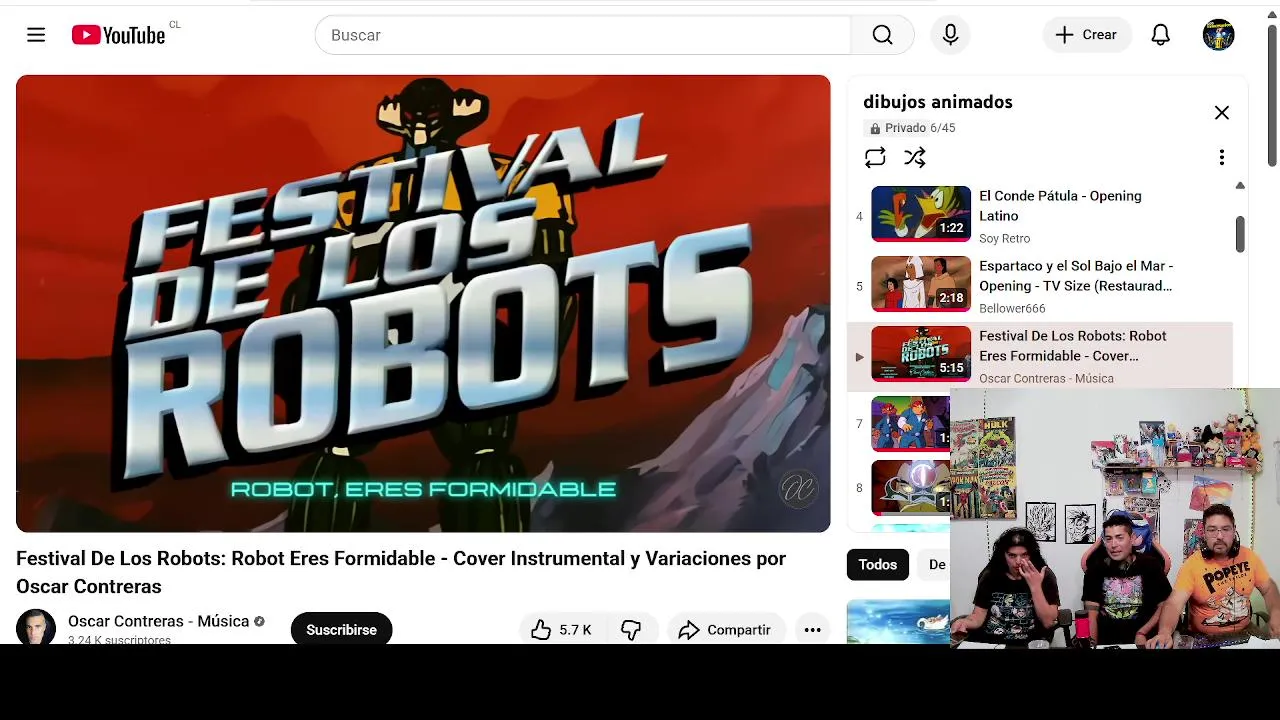Open the notifications bell
The height and width of the screenshot is (720, 1280).
(x=1160, y=35)
